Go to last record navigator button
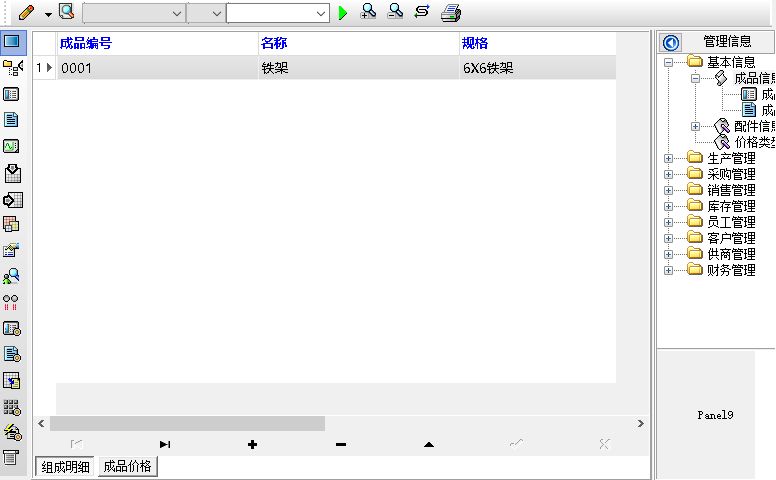 point(165,444)
